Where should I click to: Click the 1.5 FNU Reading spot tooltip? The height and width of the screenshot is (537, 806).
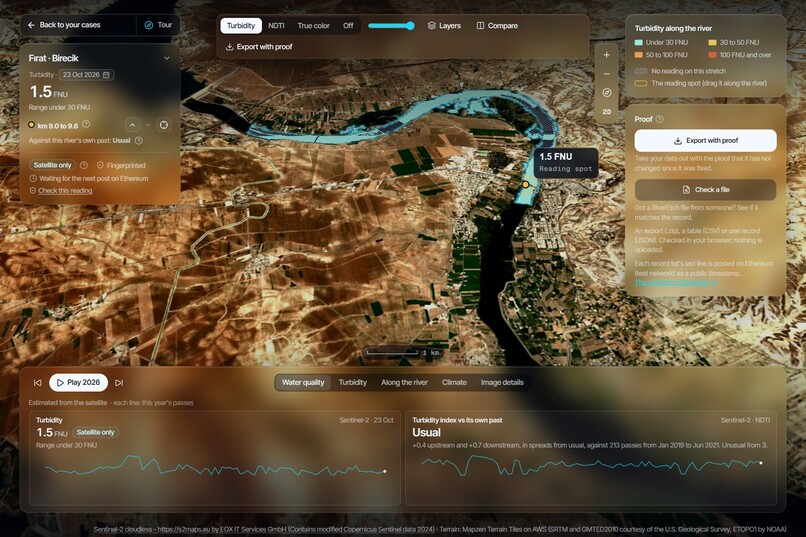pos(565,162)
